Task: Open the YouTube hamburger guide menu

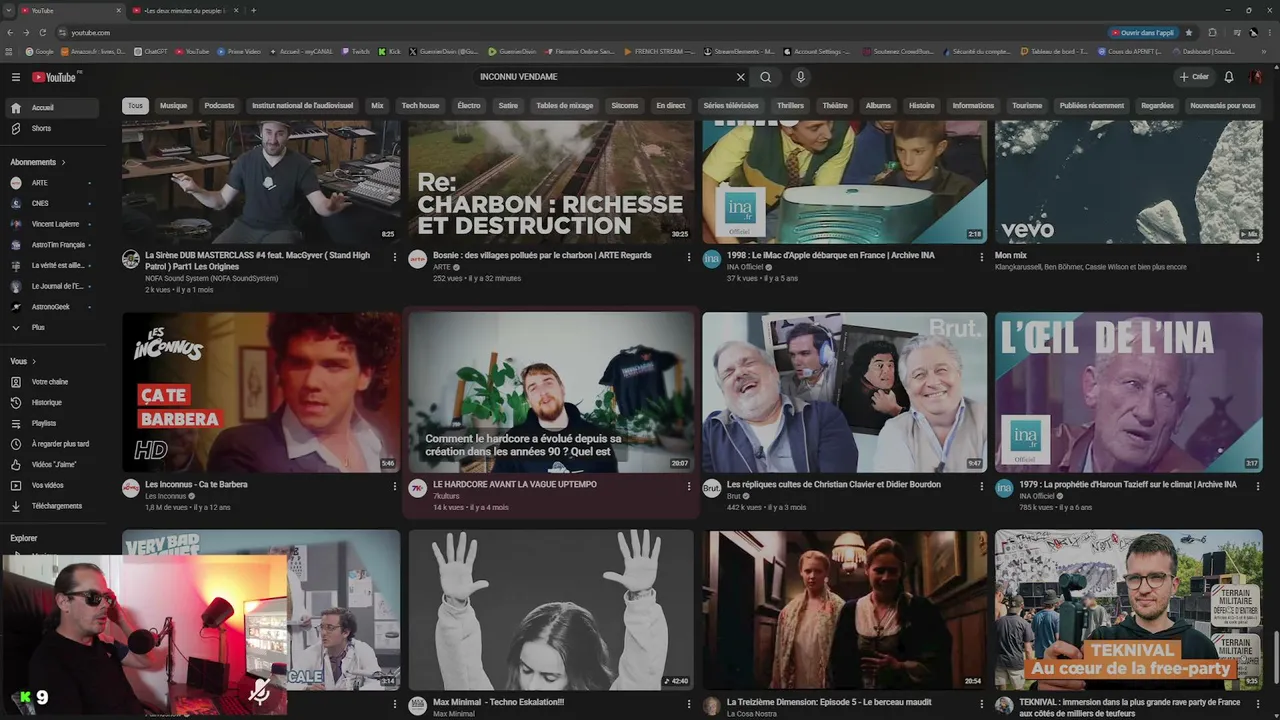Action: coord(16,77)
